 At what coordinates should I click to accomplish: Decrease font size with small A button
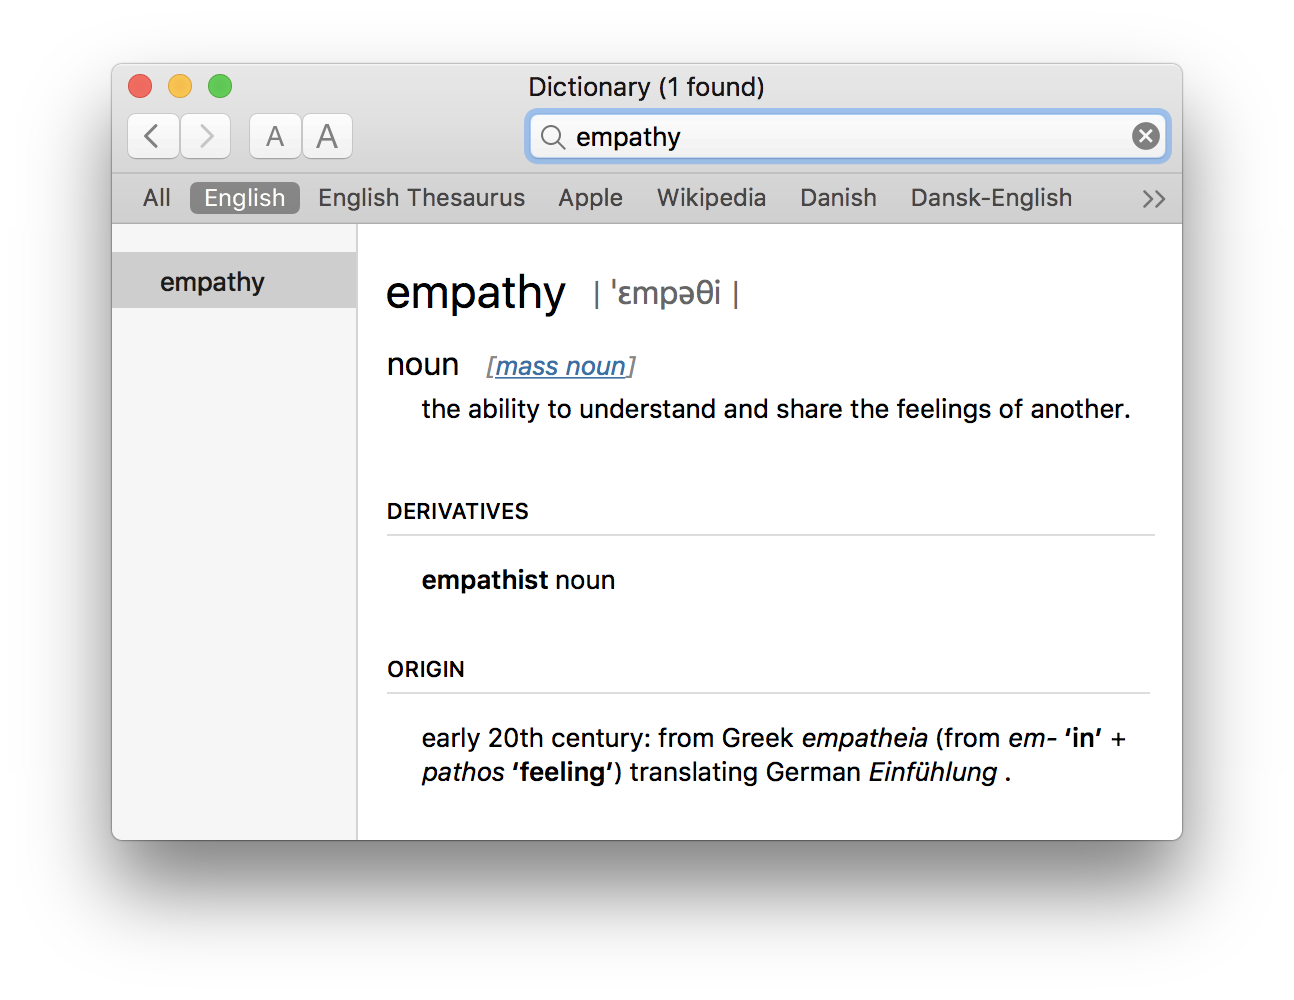pos(275,136)
